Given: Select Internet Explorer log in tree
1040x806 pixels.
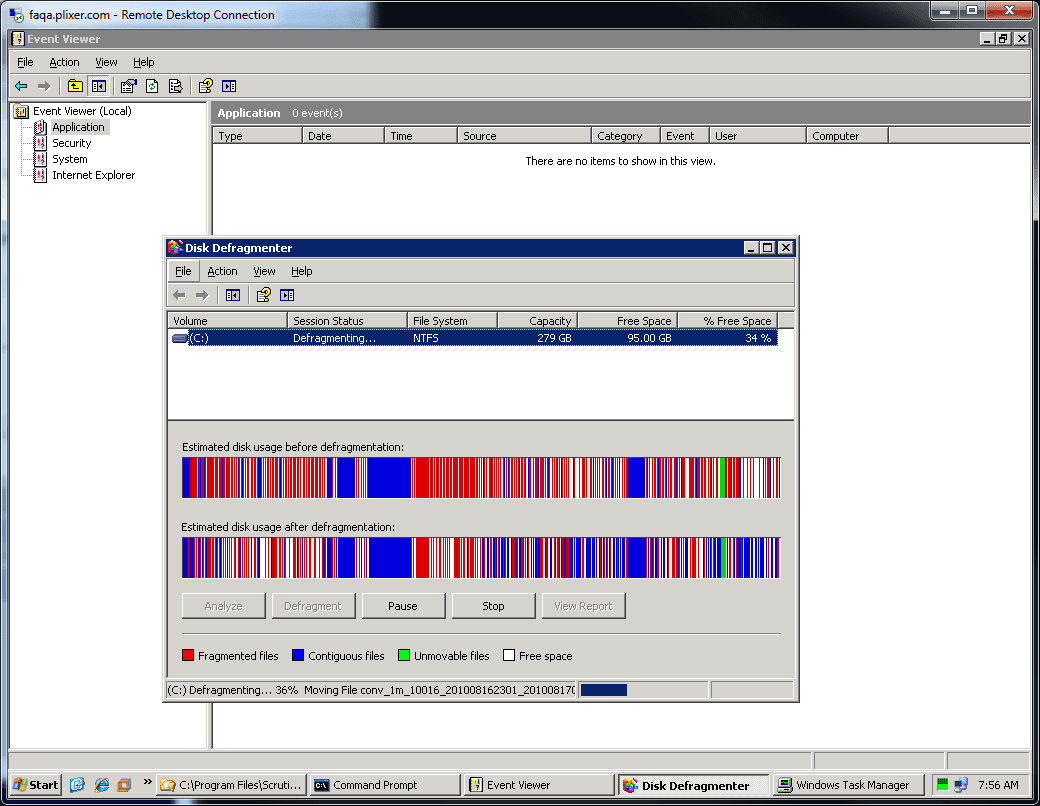Looking at the screenshot, I should coord(94,175).
